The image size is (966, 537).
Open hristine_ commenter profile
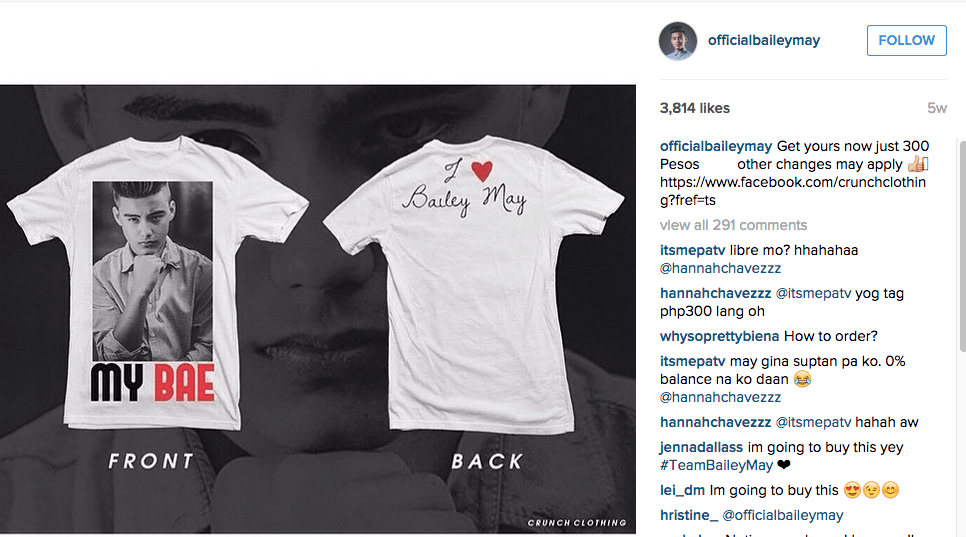click(x=689, y=515)
